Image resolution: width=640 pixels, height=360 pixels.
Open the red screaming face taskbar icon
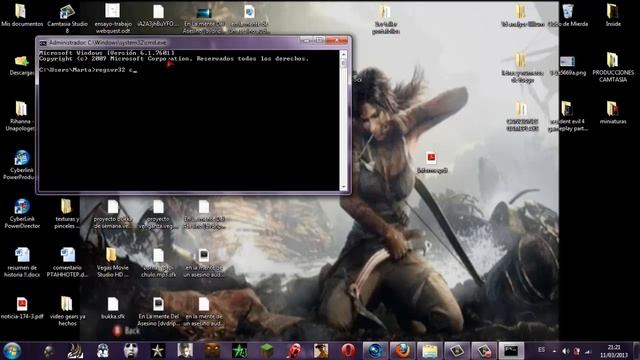(x=294, y=351)
